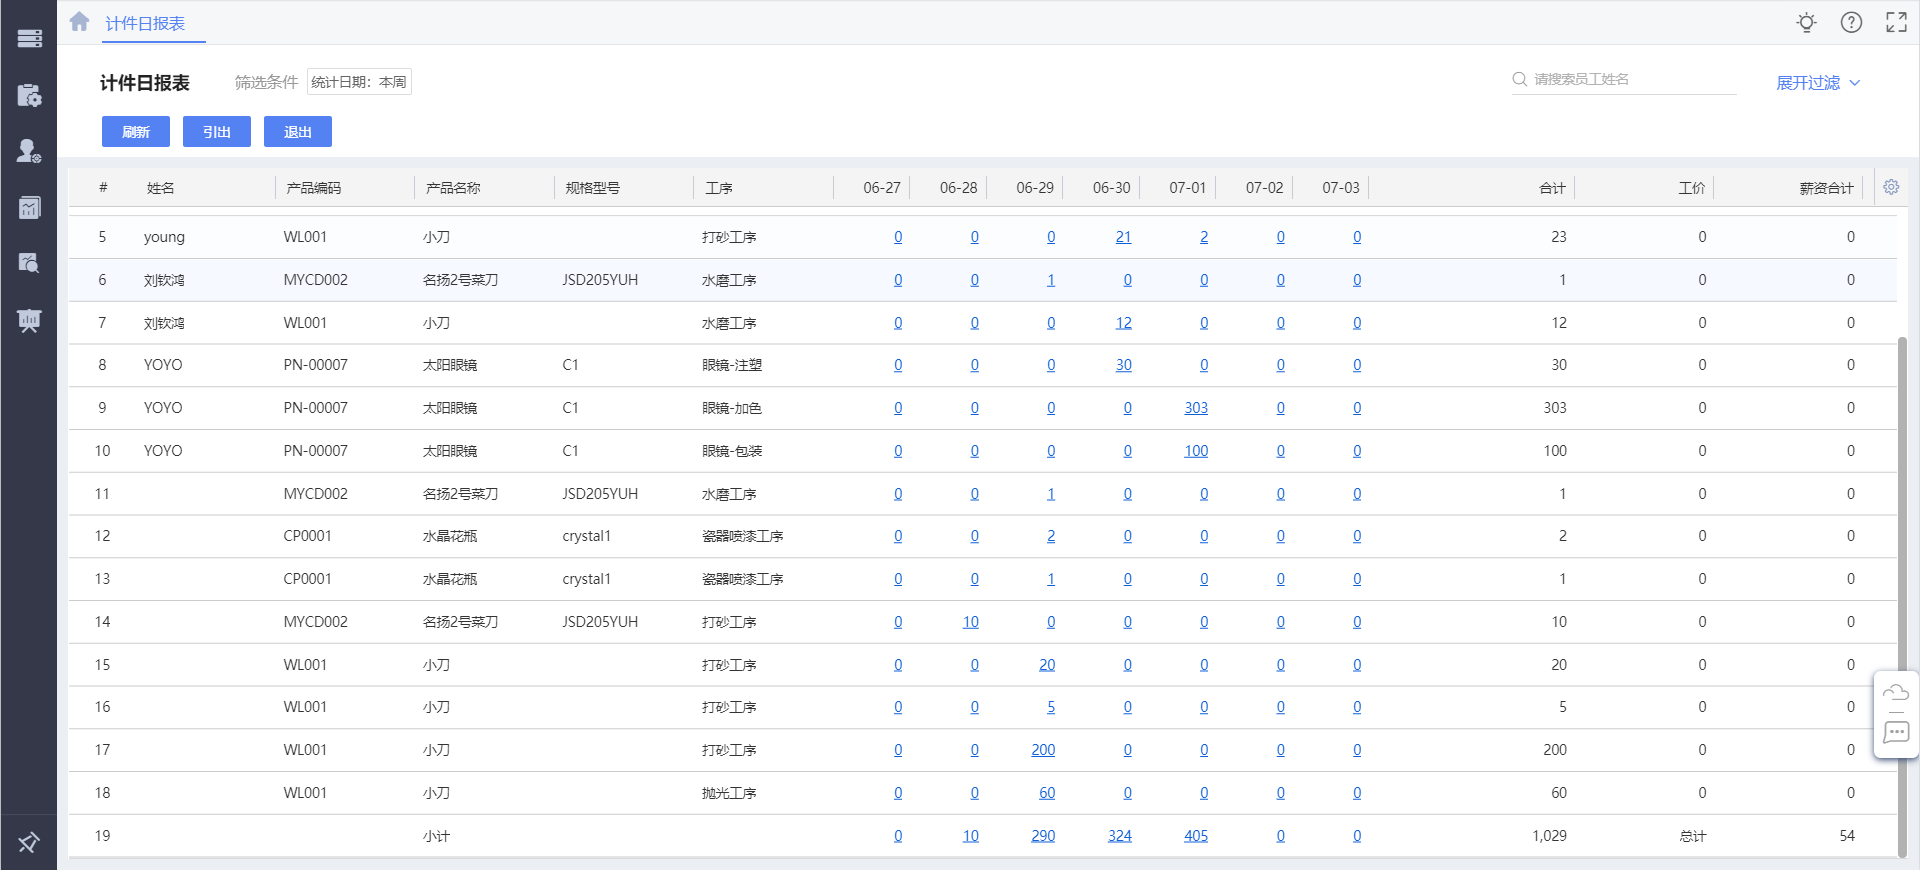
Task: Go to the home icon
Action: click(x=80, y=22)
